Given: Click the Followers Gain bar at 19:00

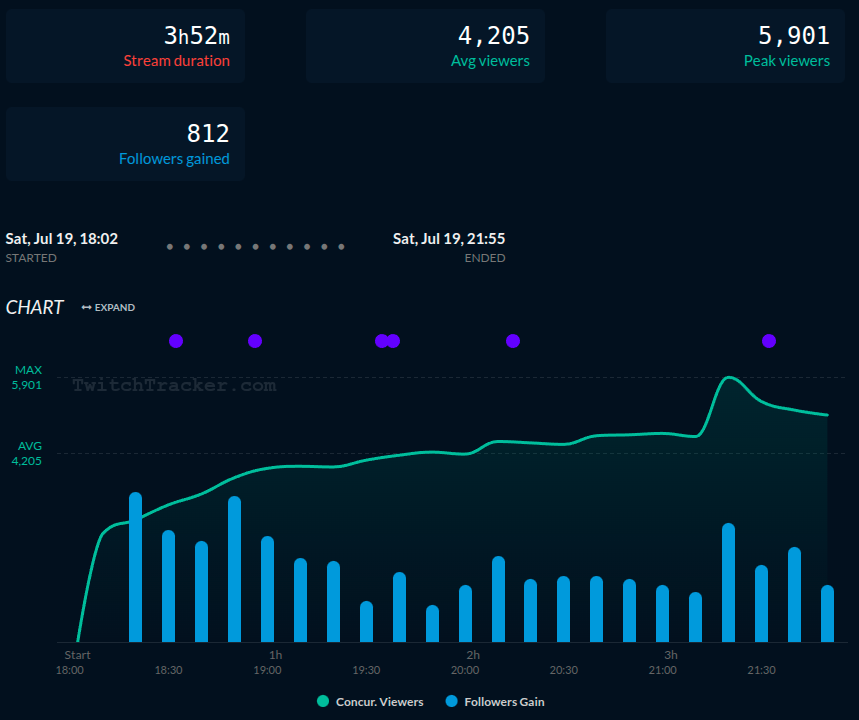Looking at the screenshot, I should tap(267, 589).
